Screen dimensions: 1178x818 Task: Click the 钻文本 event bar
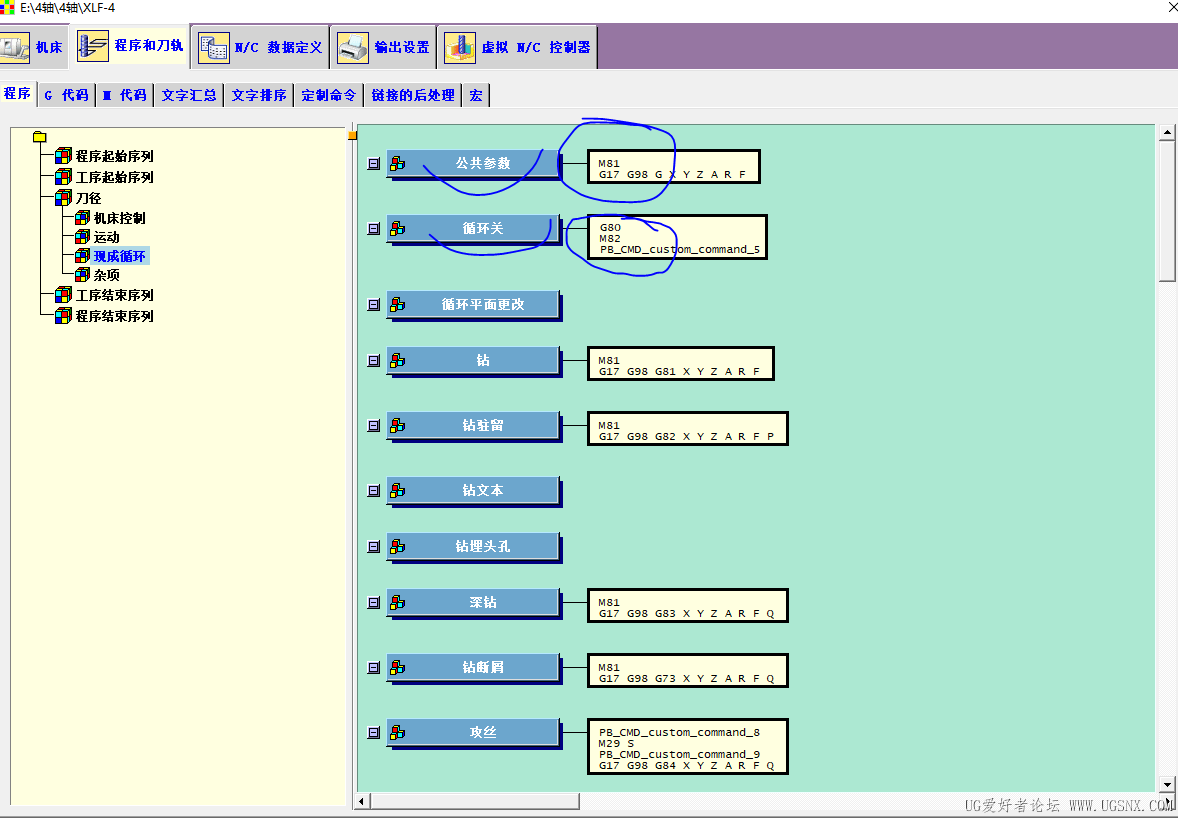(x=473, y=490)
